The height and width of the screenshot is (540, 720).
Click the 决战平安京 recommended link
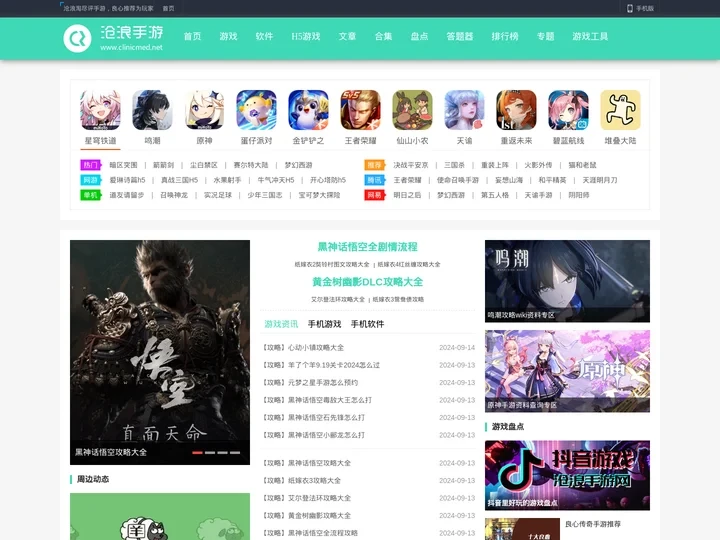tap(411, 165)
